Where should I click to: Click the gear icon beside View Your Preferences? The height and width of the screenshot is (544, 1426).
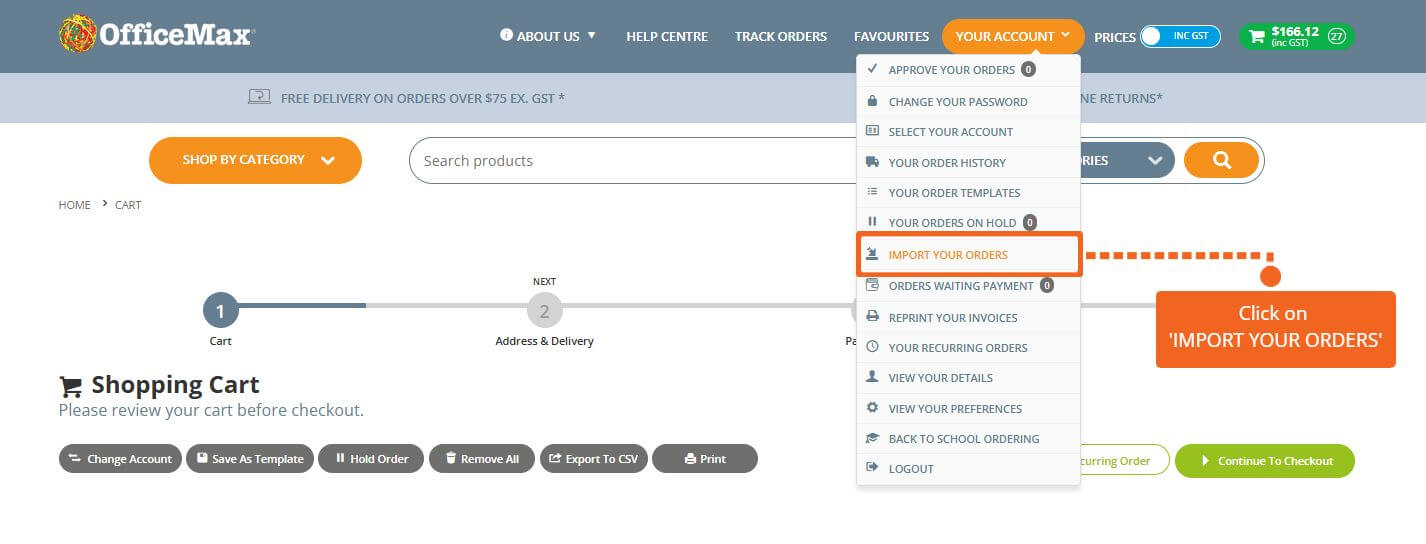click(872, 408)
